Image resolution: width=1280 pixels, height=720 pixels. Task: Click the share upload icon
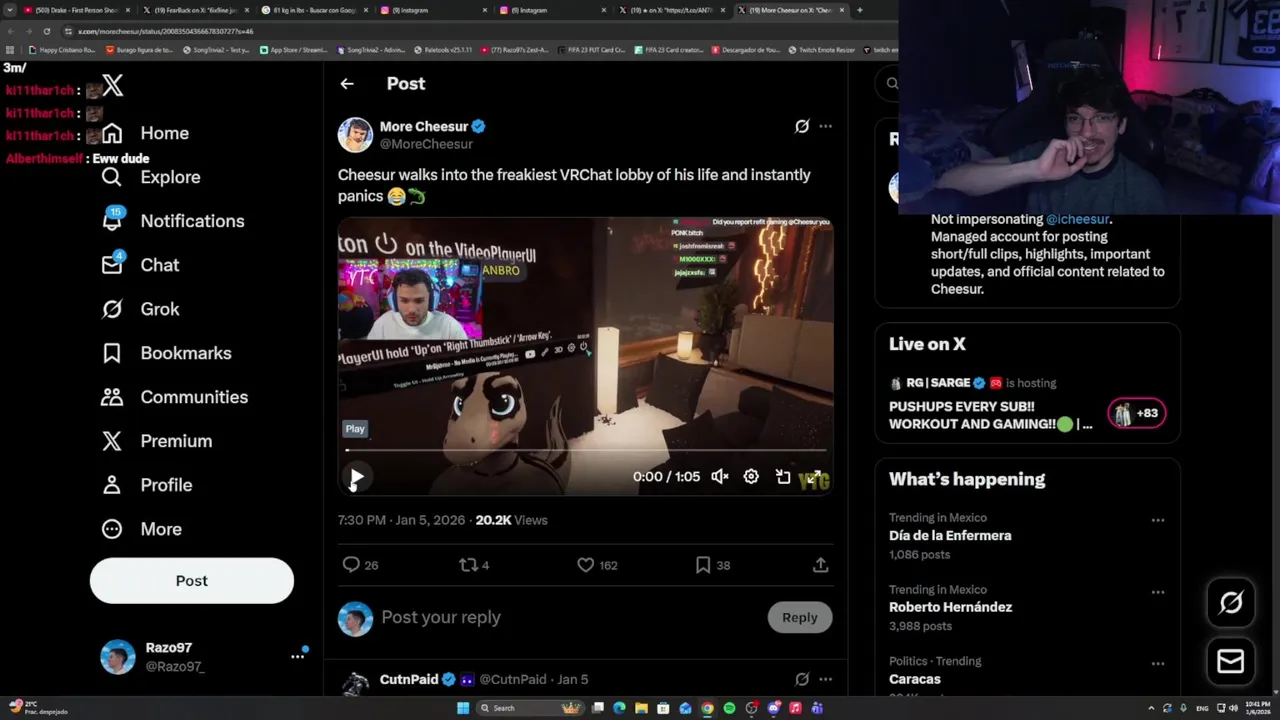pyautogui.click(x=820, y=565)
